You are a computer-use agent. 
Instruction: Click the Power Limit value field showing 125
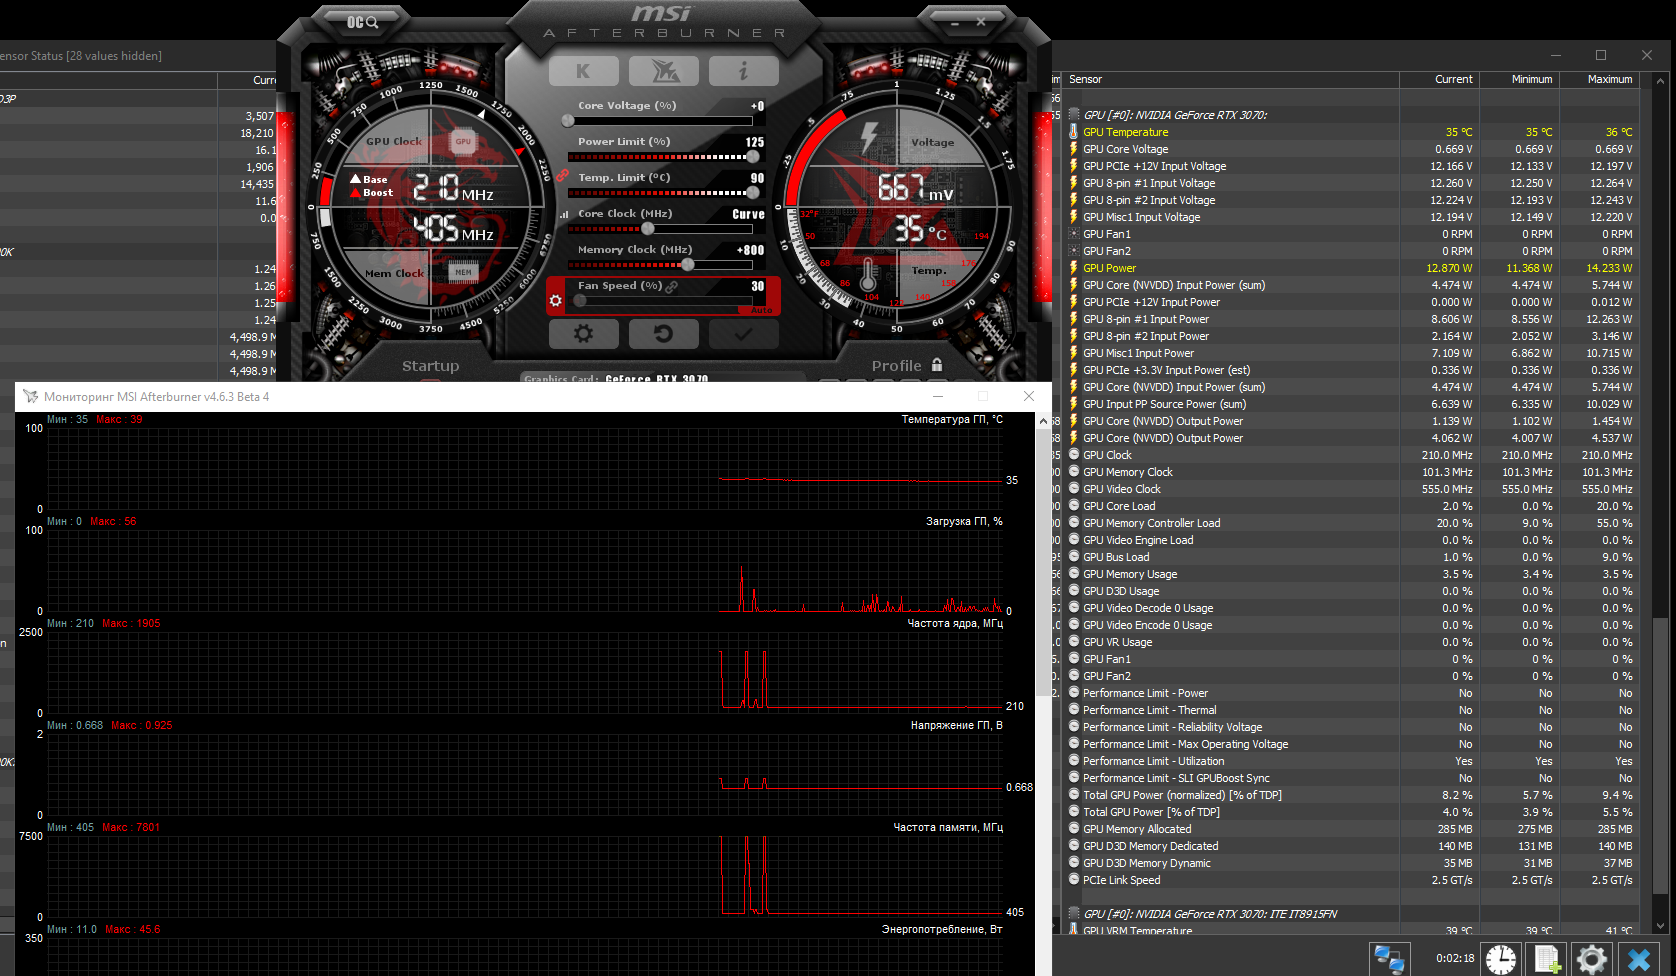tap(755, 142)
